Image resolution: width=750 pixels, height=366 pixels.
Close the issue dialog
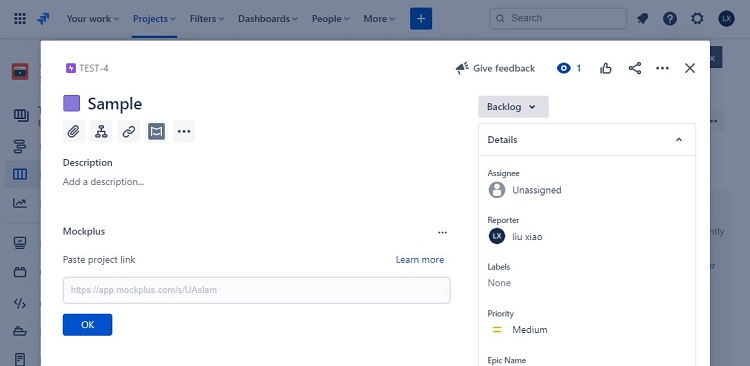click(690, 68)
